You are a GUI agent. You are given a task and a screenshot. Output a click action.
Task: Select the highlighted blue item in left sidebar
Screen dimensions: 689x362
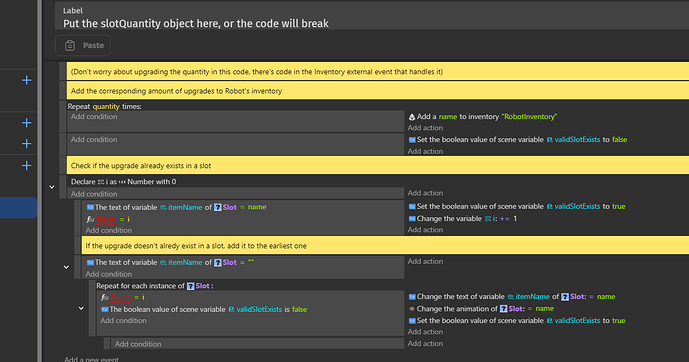click(x=18, y=208)
